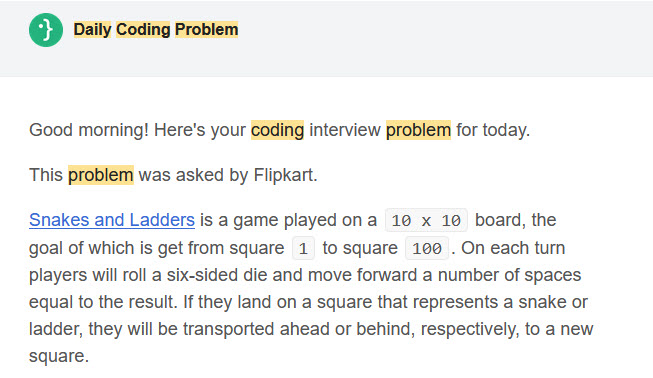Screen dimensions: 653x378
Task: Click the inline code box showing '1'
Action: click(303, 249)
